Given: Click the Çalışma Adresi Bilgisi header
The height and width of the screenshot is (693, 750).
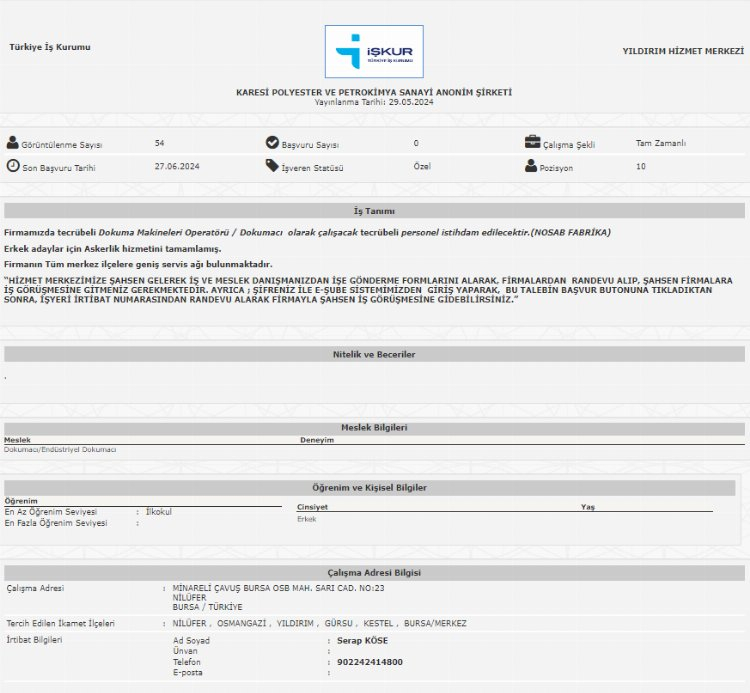Looking at the screenshot, I should [374, 572].
